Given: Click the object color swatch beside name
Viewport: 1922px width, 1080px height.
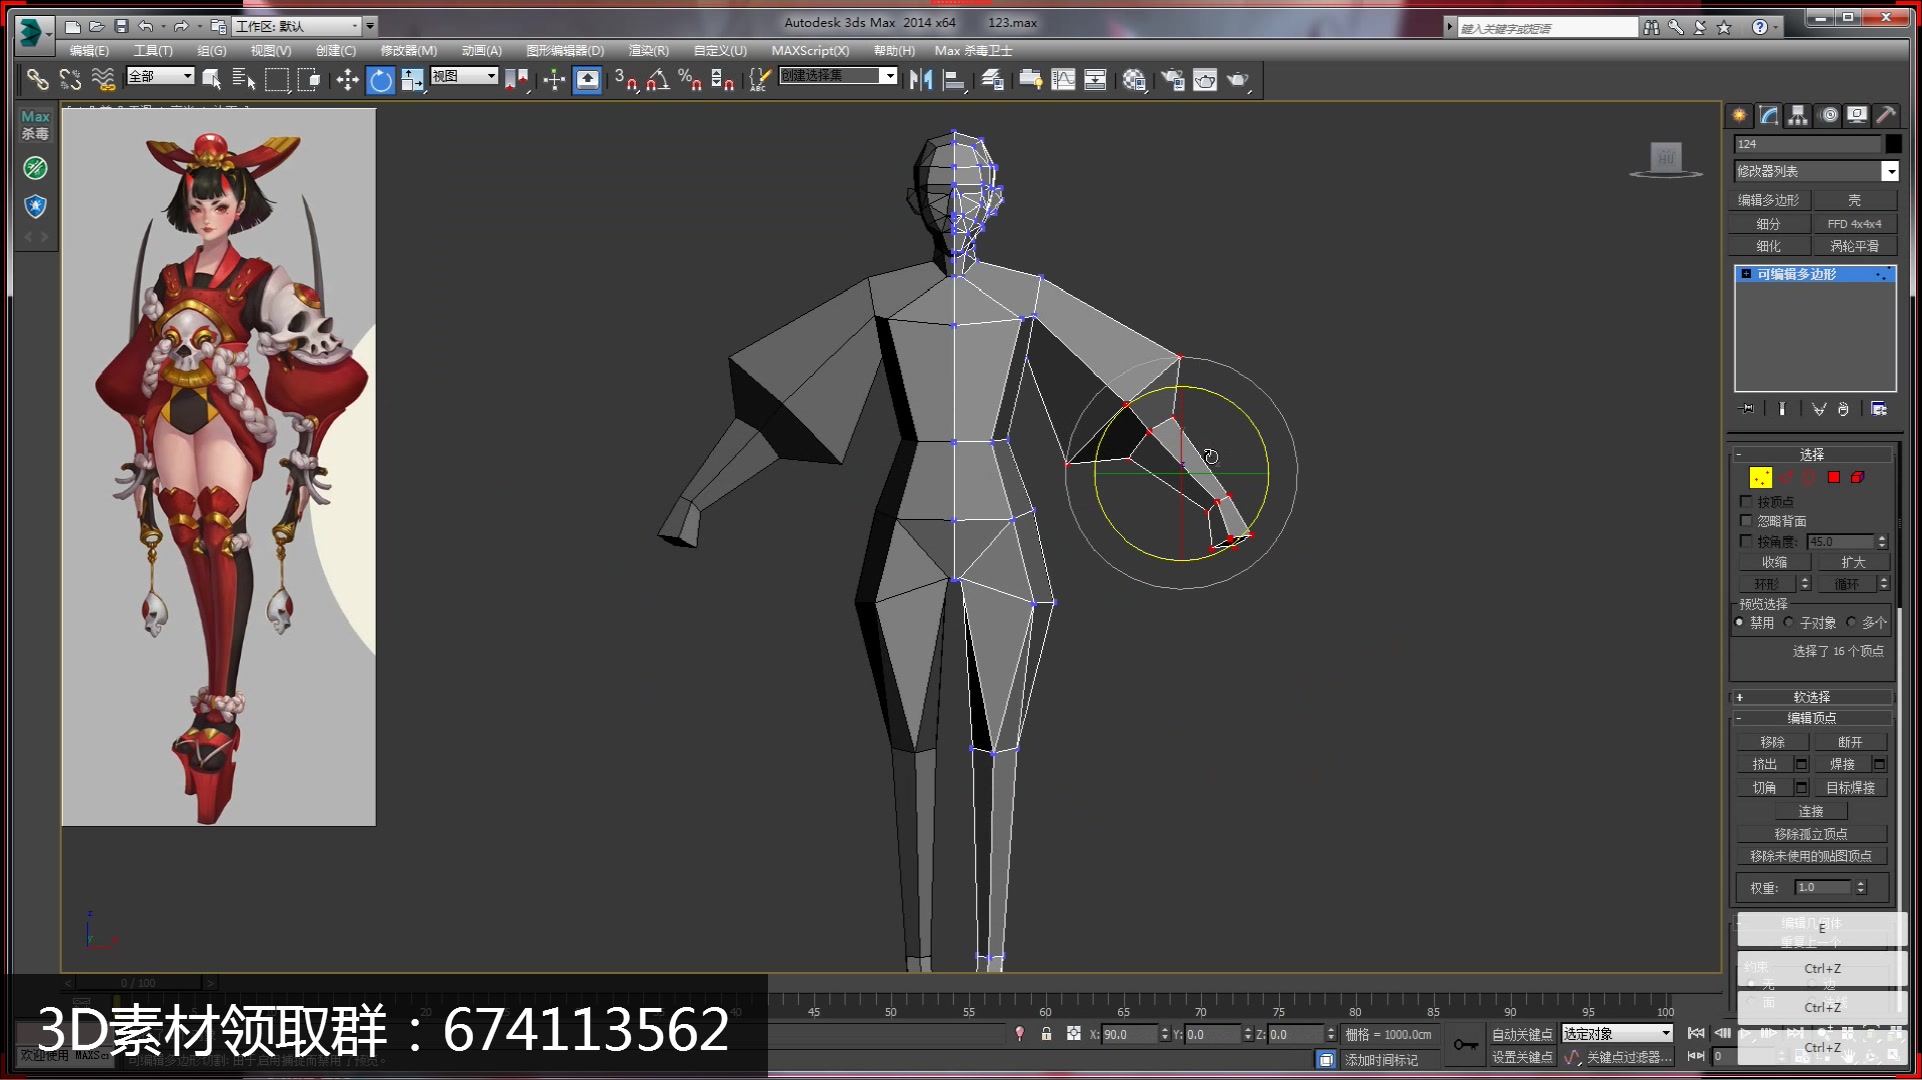Looking at the screenshot, I should coord(1893,144).
